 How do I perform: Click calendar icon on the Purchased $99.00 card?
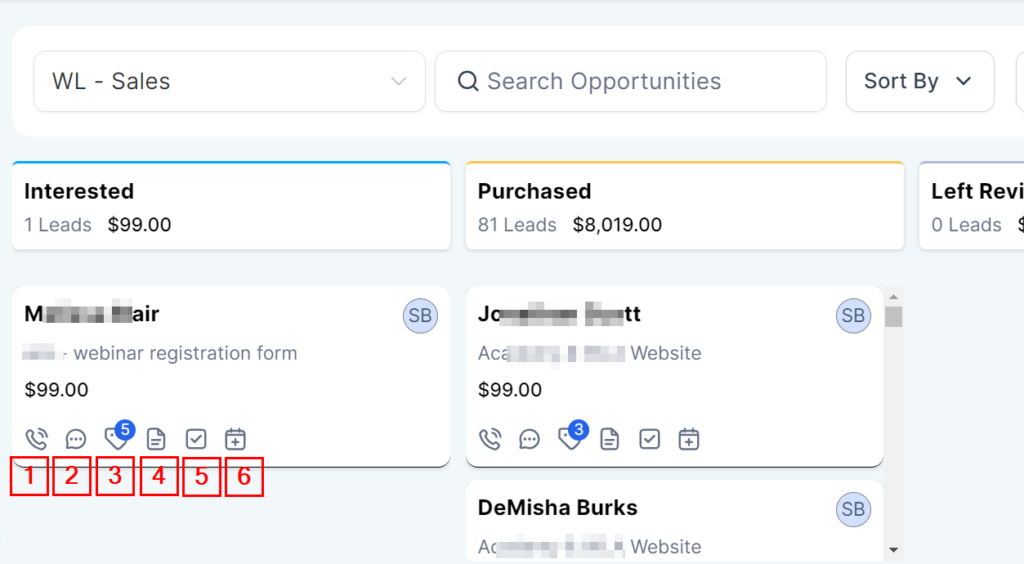(689, 439)
